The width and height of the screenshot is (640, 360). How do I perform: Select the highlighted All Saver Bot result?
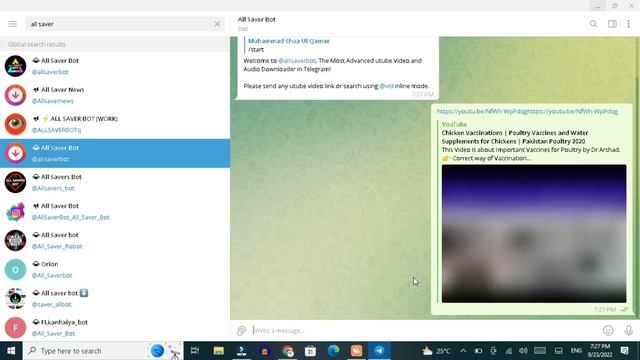click(x=115, y=153)
